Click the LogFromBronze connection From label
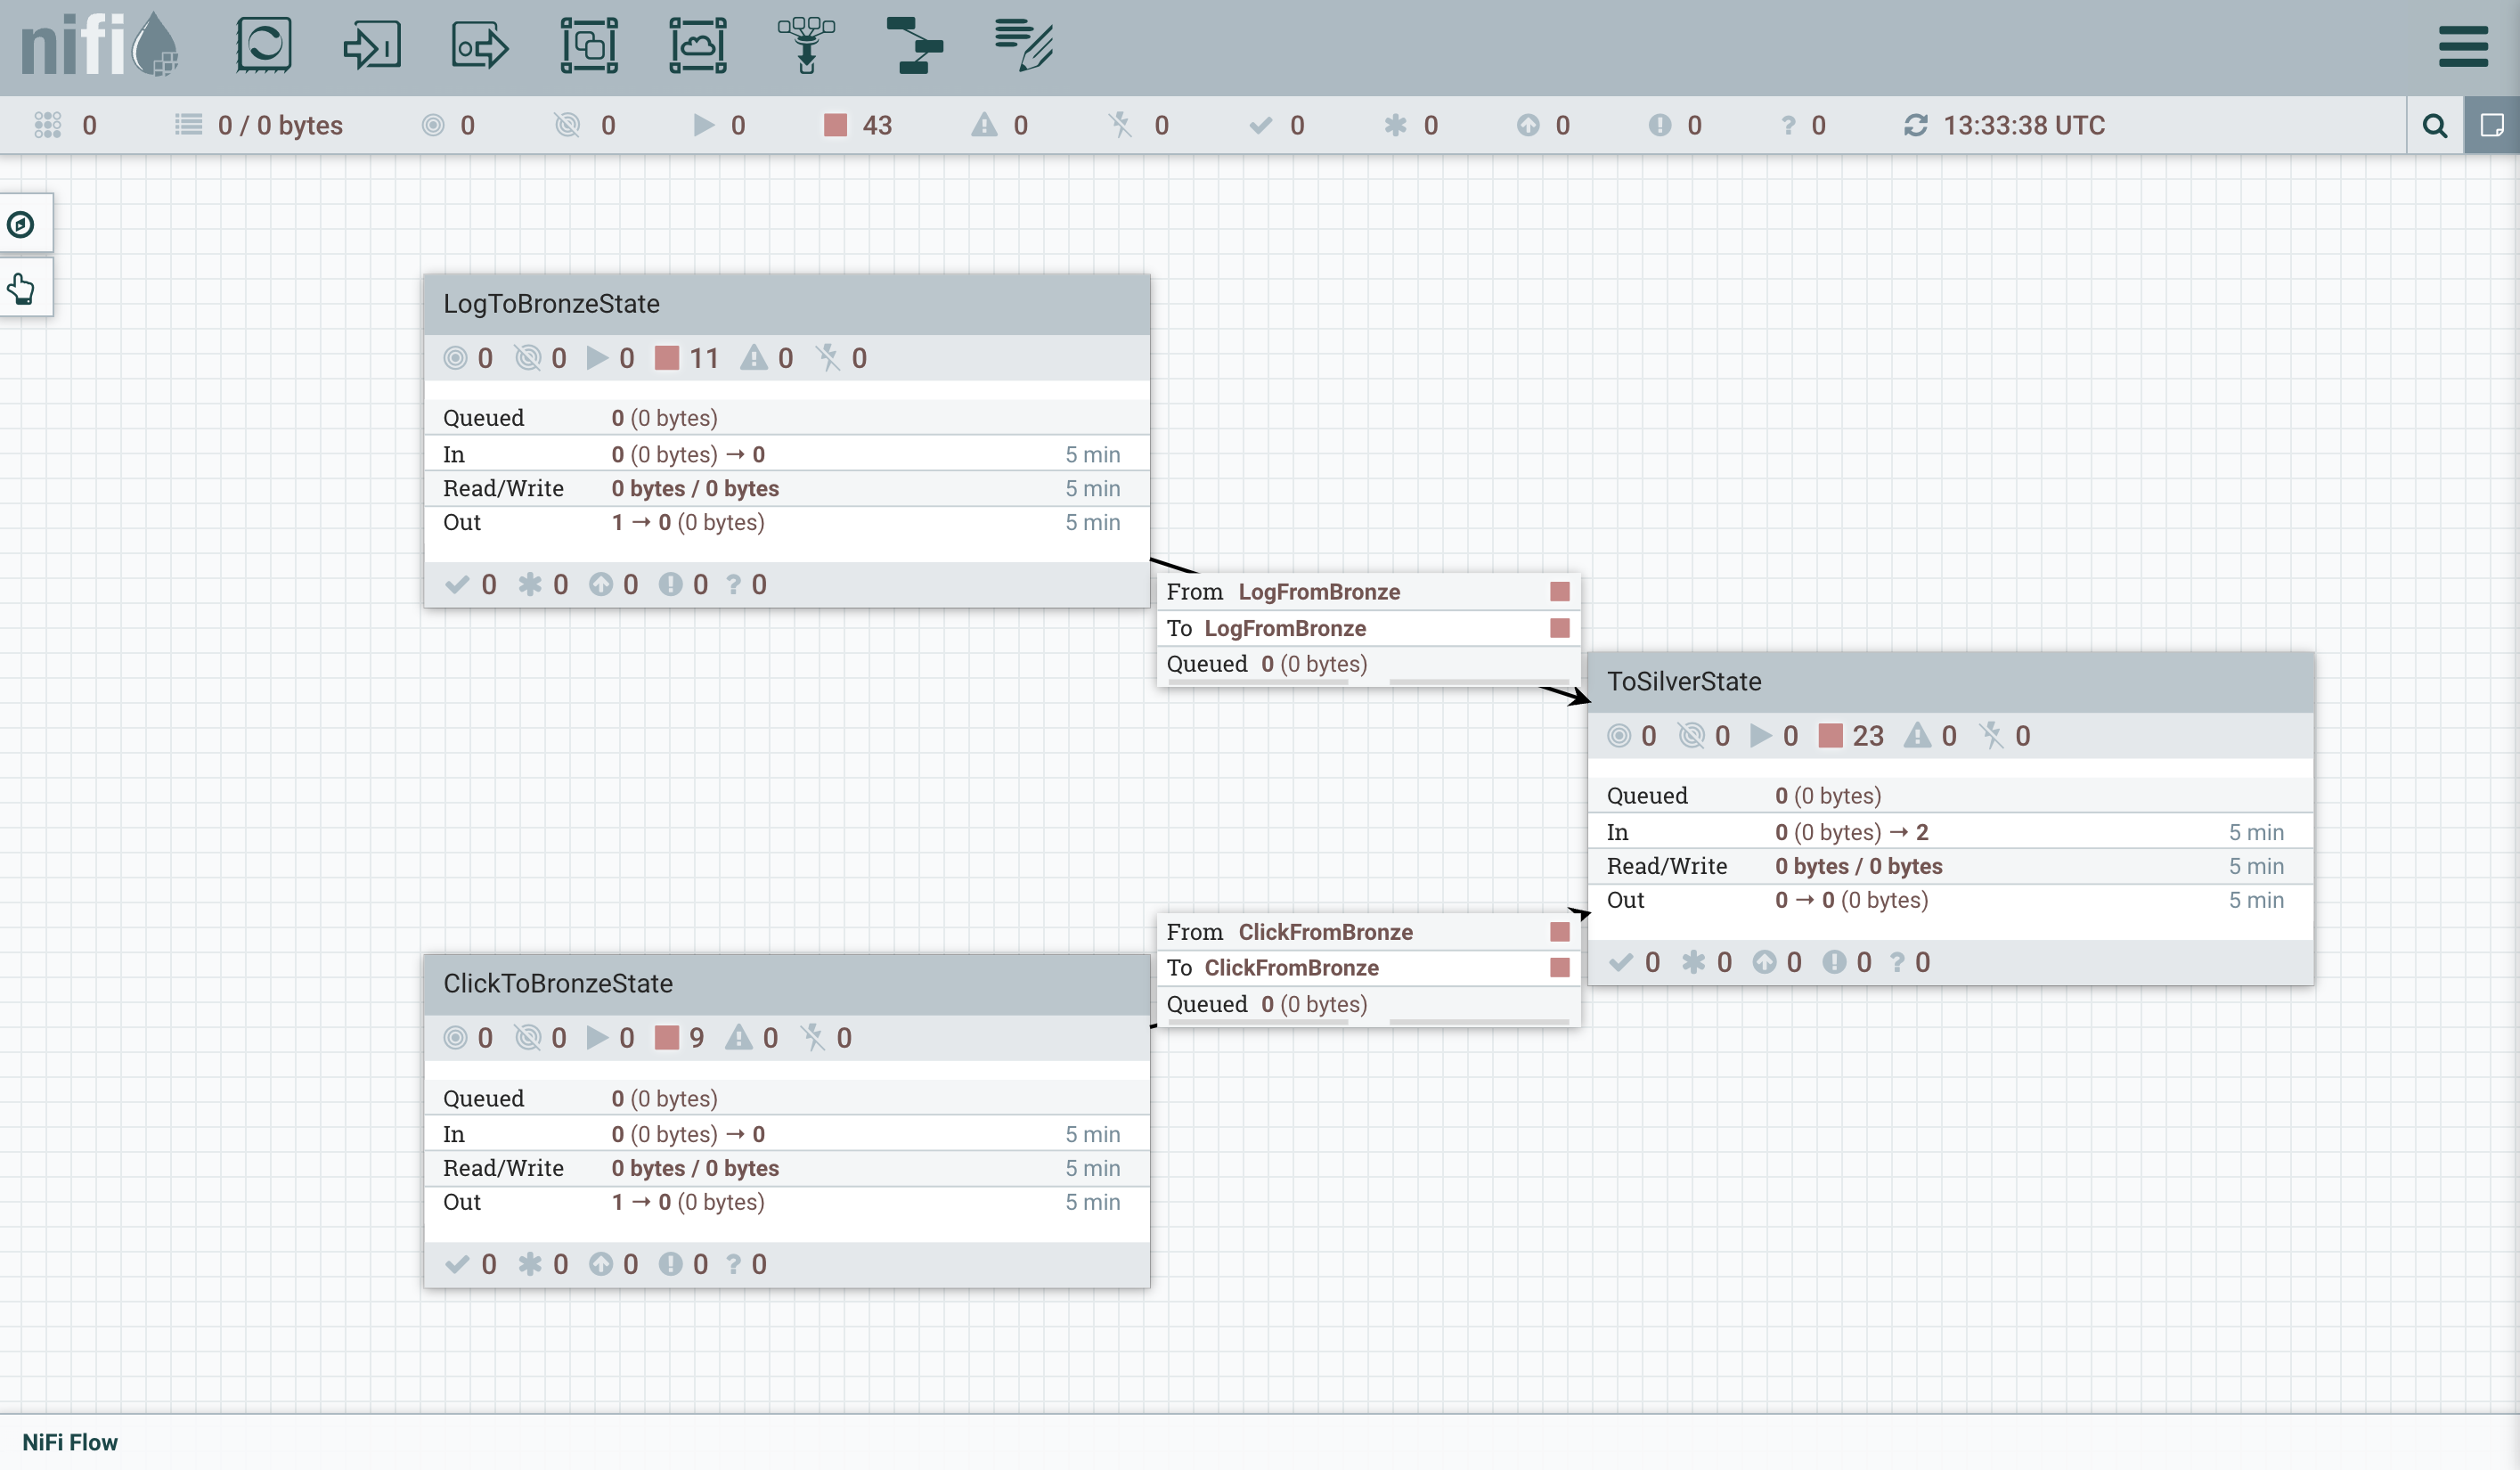This screenshot has height=1470, width=2520. (x=1195, y=592)
